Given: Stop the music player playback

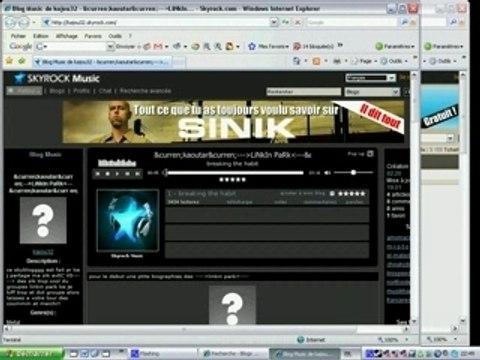Looking at the screenshot, I should (107, 174).
